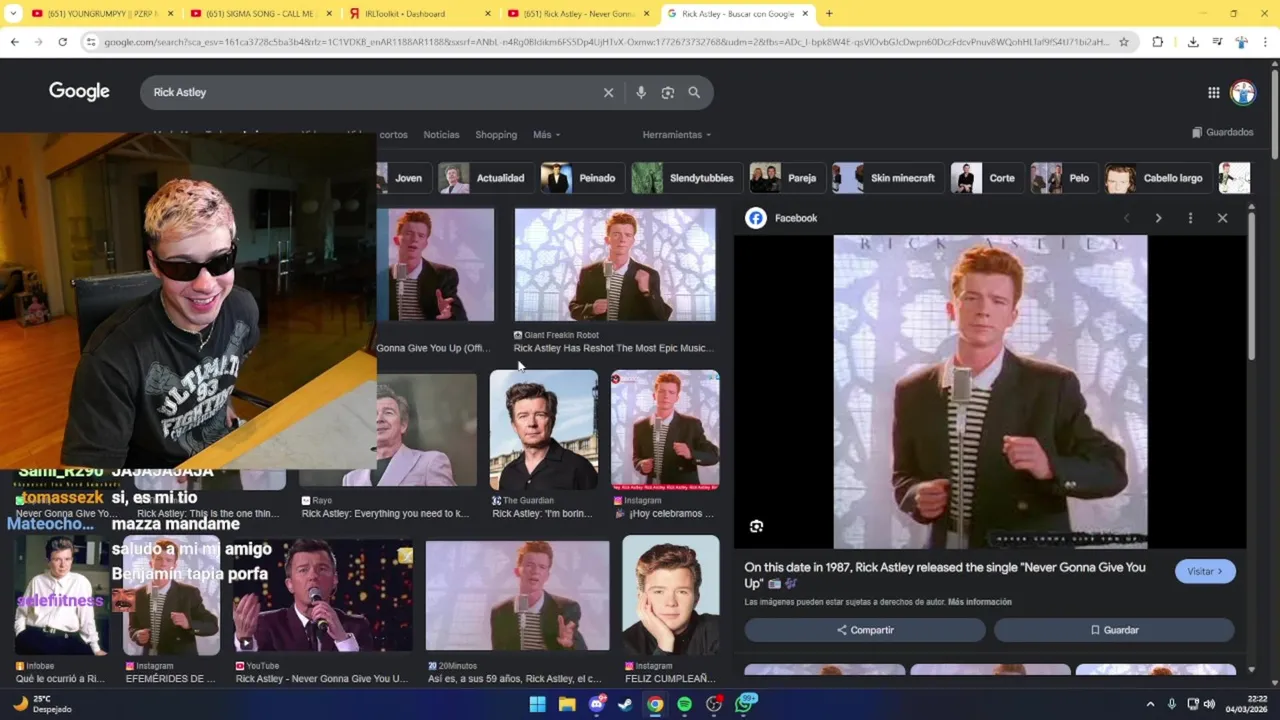Go back in Chrome
The width and height of the screenshot is (1280, 720).
[14, 42]
